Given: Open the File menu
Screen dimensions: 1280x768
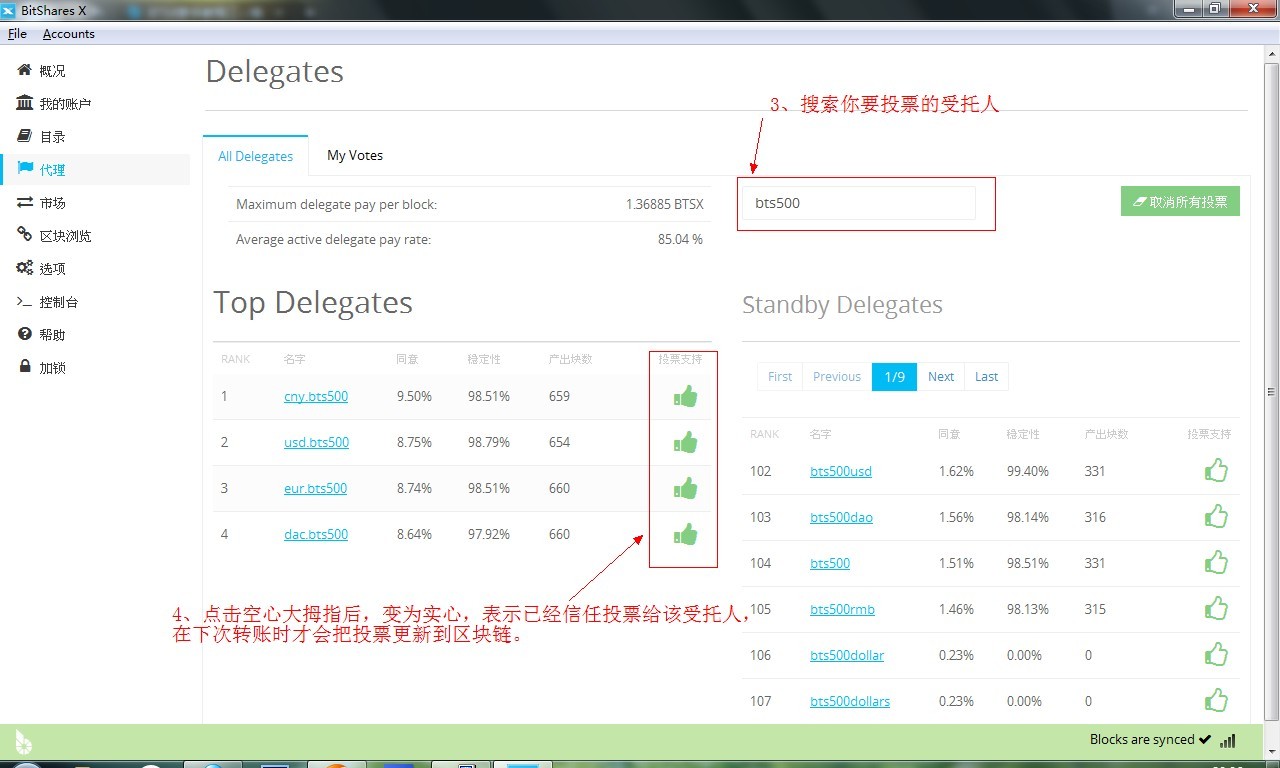Looking at the screenshot, I should click(x=17, y=34).
